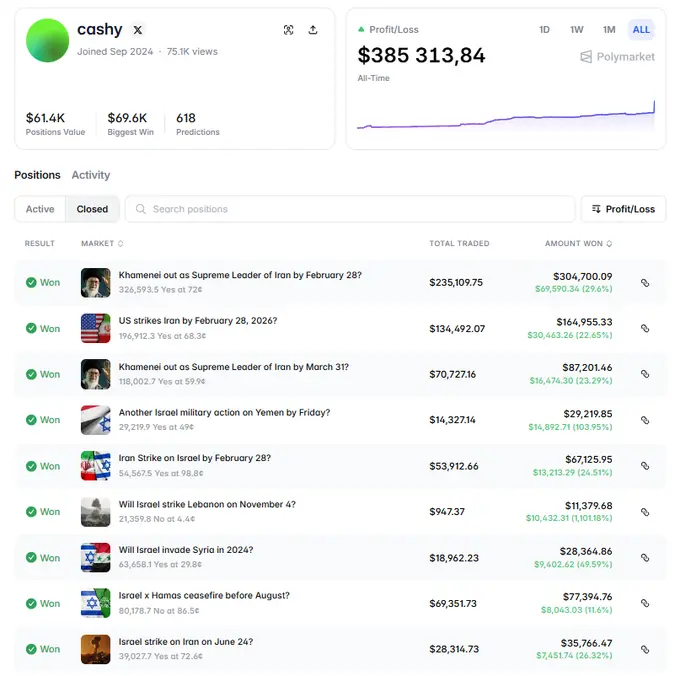The height and width of the screenshot is (676, 680).
Task: Click June 24 strike thumbnail
Action: click(x=95, y=649)
